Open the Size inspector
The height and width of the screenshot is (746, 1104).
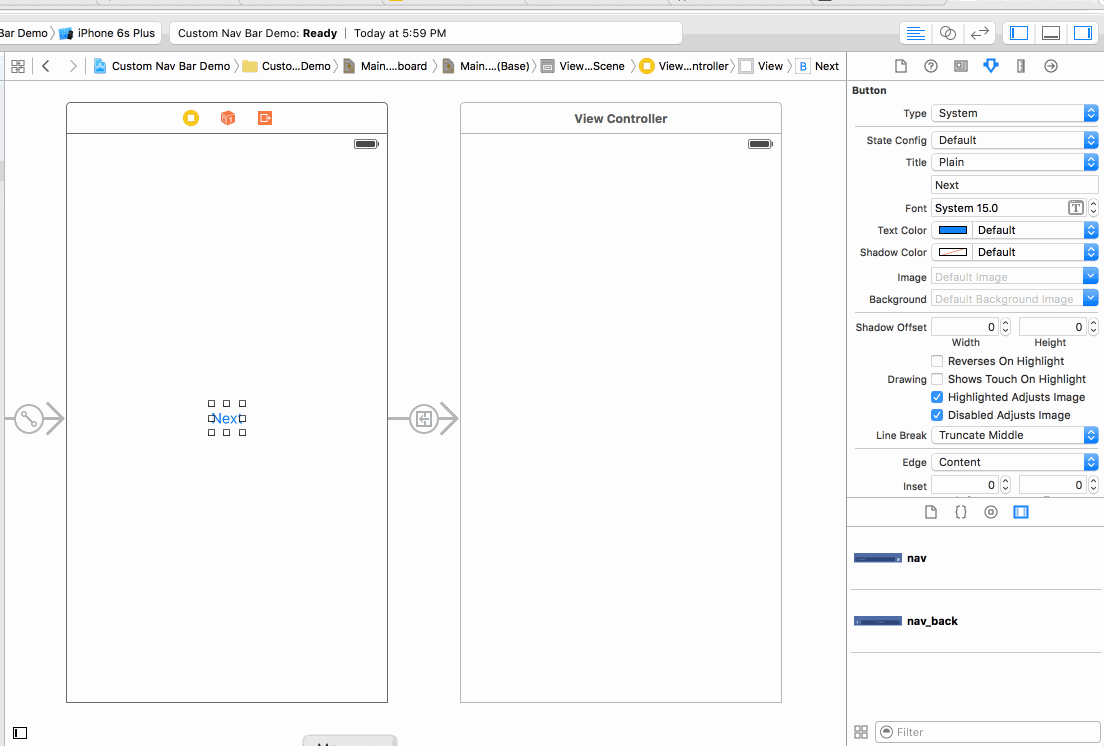point(1021,66)
